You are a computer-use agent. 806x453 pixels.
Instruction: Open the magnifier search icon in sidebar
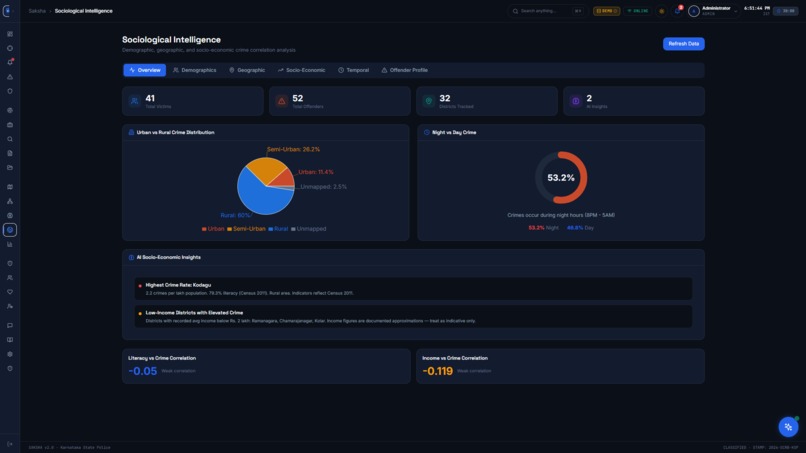[x=10, y=139]
